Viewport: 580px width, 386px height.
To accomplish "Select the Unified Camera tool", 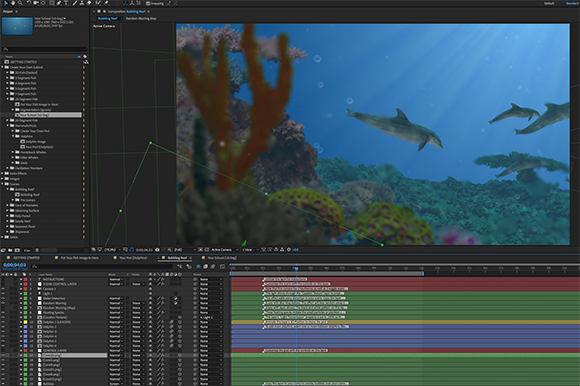I will pyautogui.click(x=36, y=3).
